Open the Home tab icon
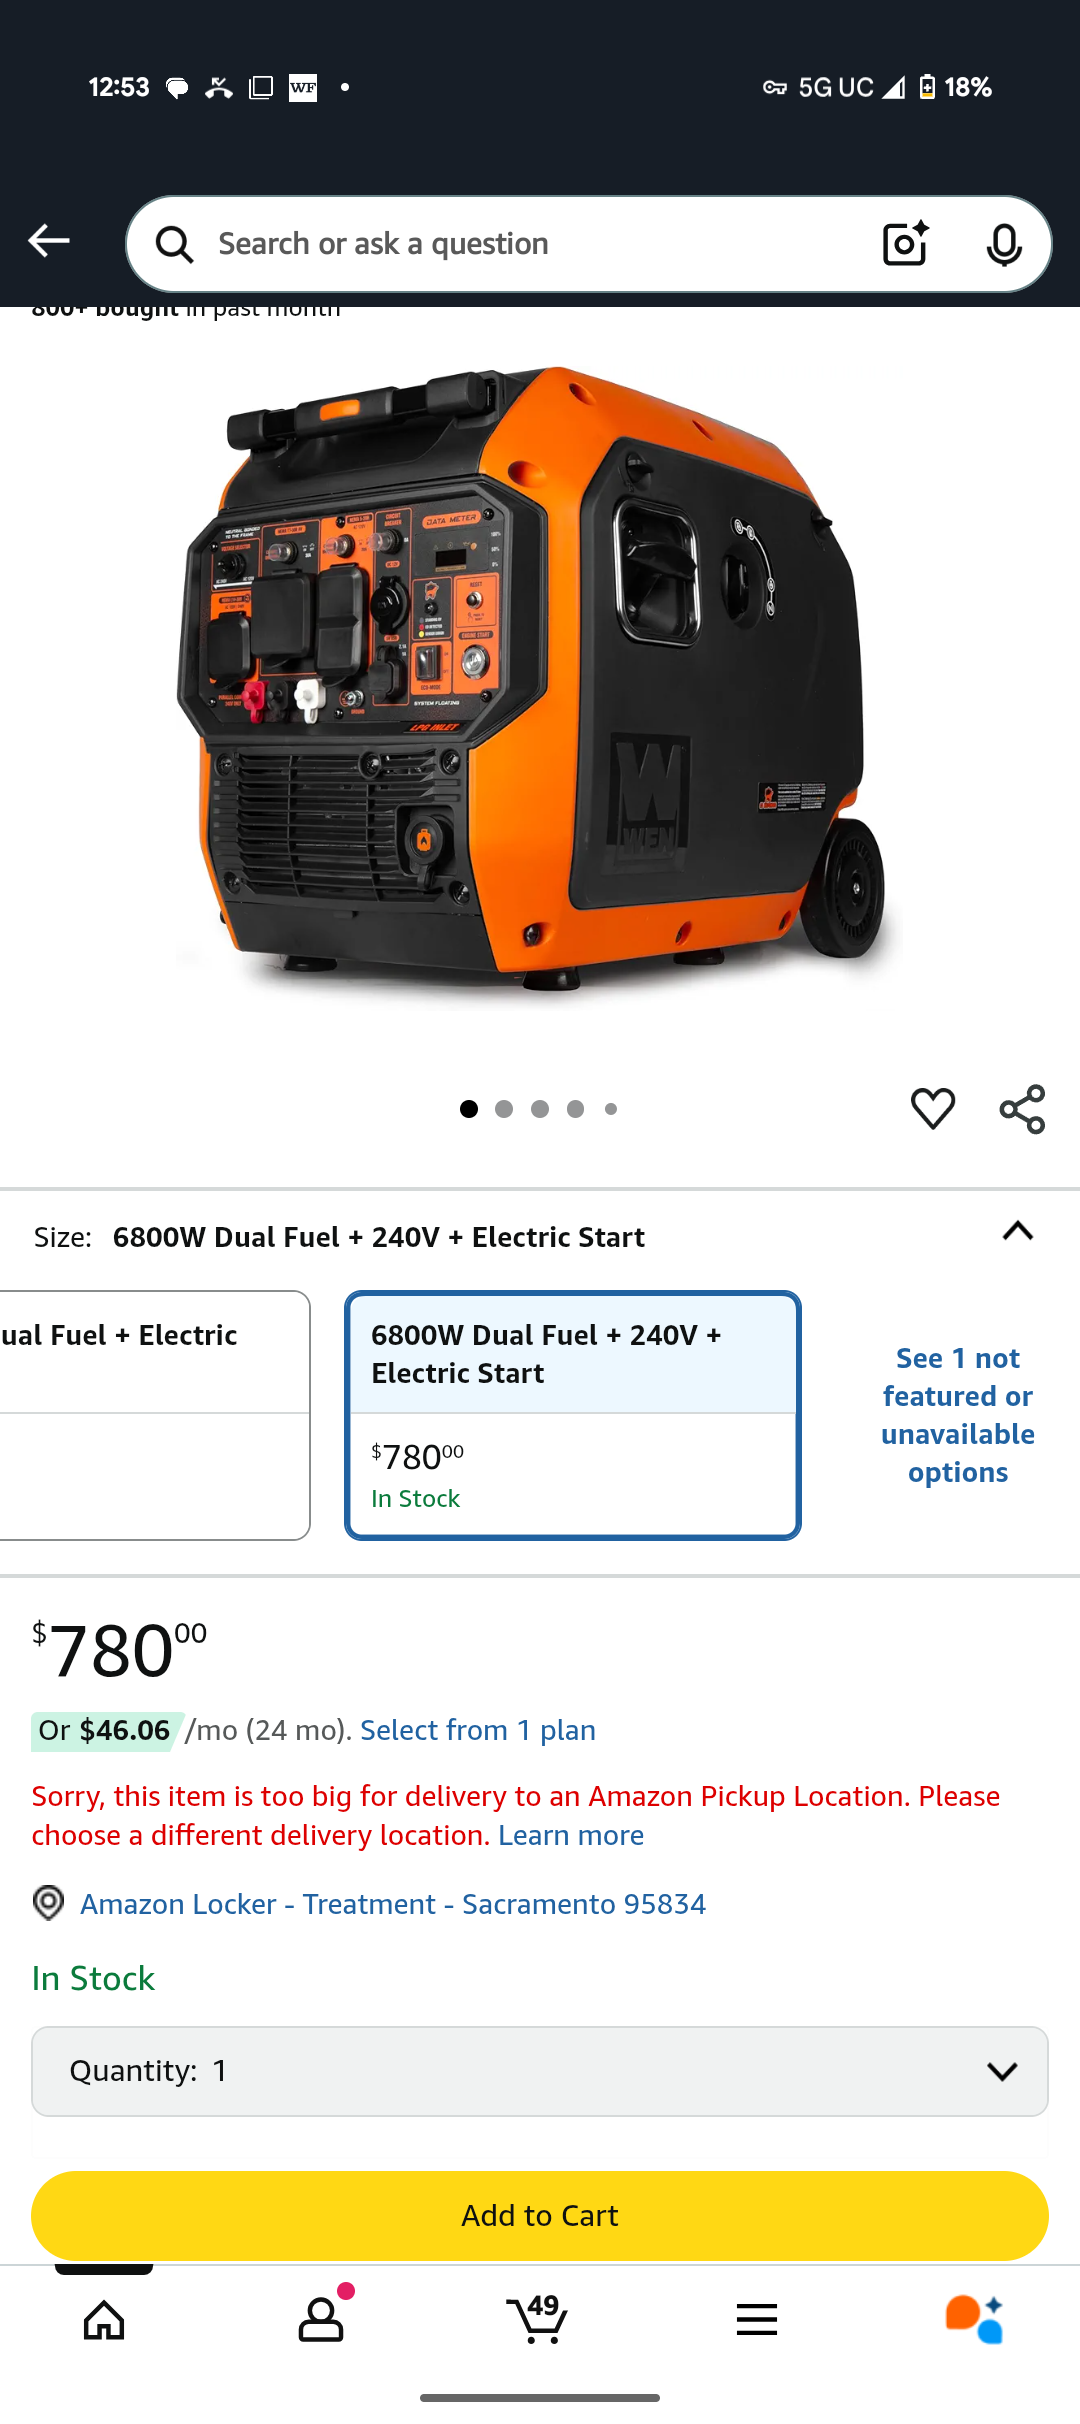 (104, 2320)
